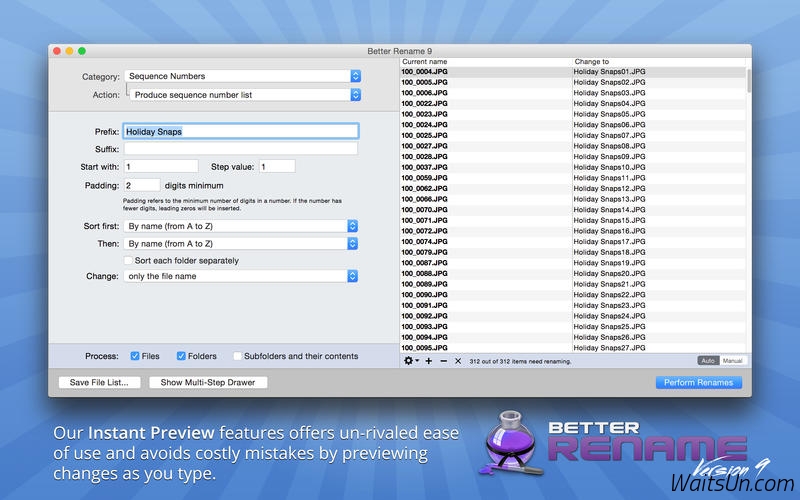This screenshot has width=800, height=500.
Task: Select file 100_0037.JPG
Action: (x=424, y=167)
